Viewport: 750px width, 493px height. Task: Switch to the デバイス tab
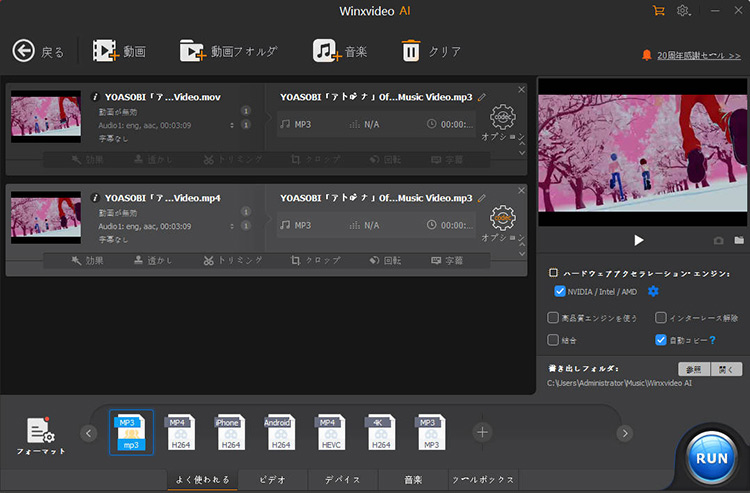click(x=343, y=480)
